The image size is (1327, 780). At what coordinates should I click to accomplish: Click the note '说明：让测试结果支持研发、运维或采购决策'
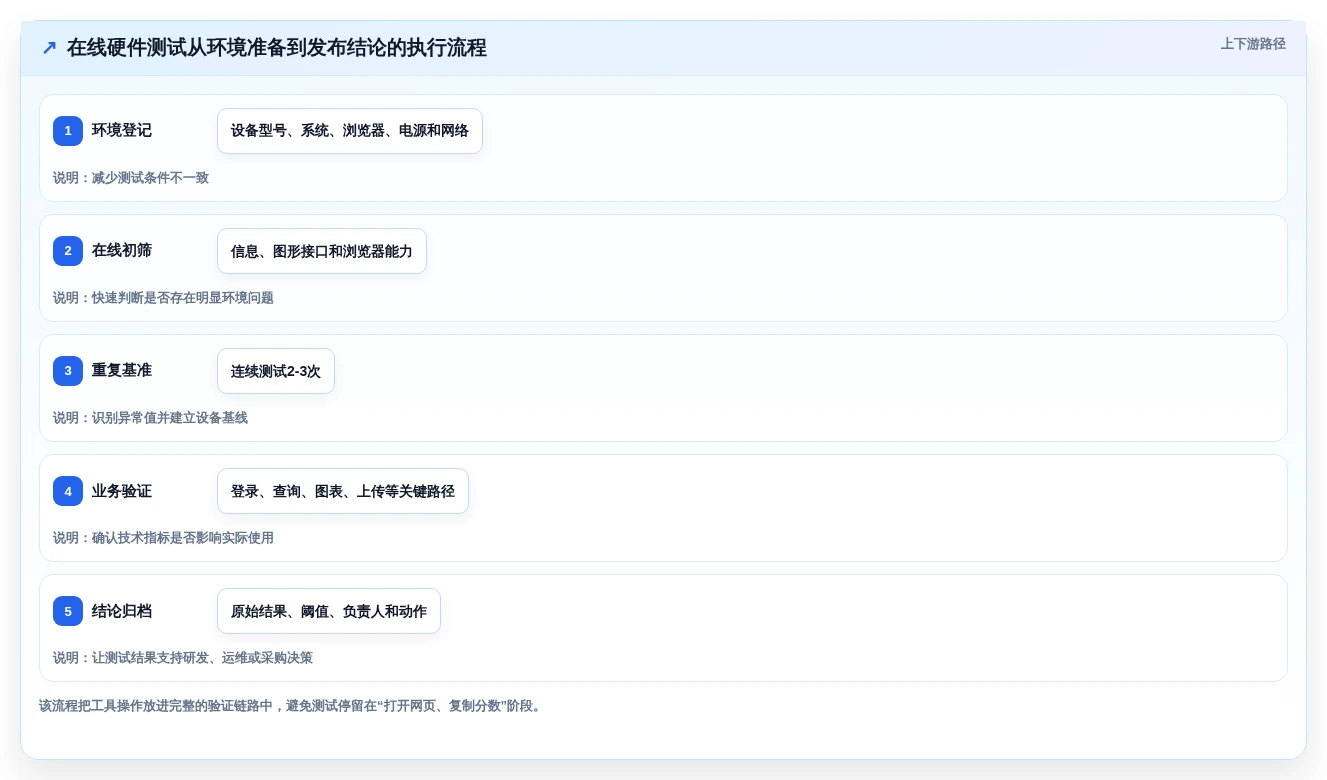tap(183, 658)
